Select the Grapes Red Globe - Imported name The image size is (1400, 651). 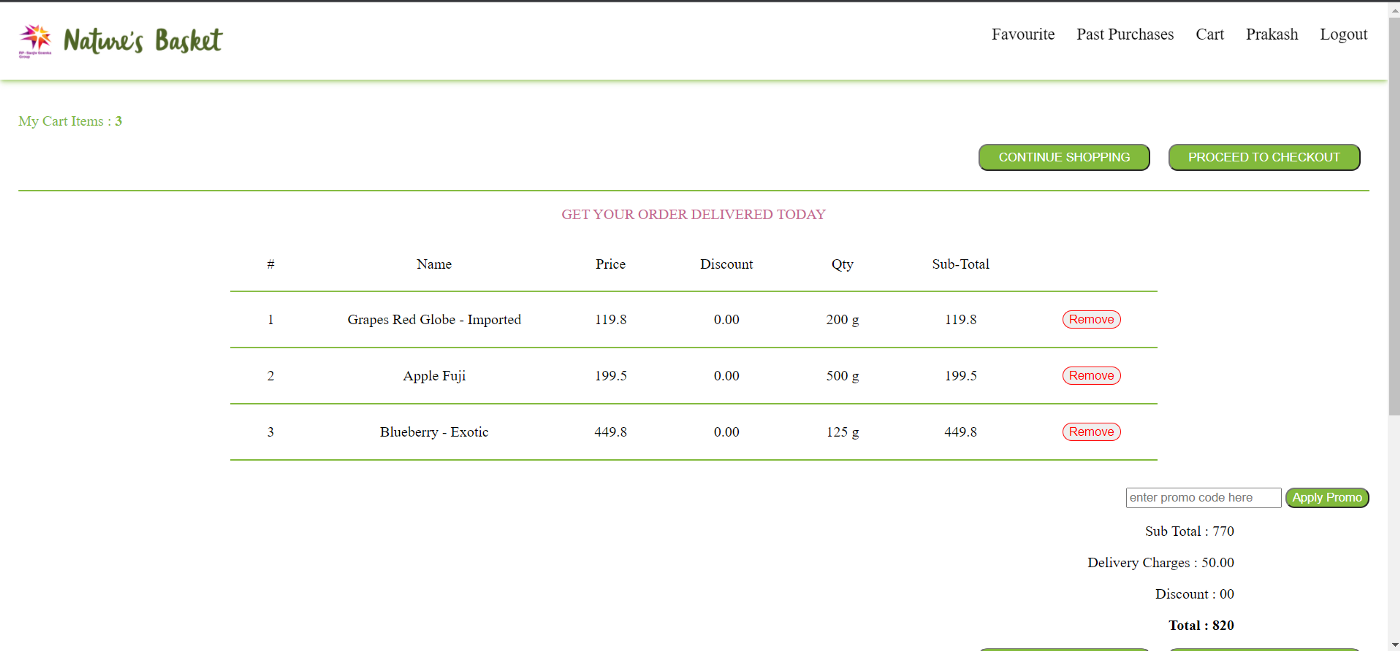pyautogui.click(x=434, y=320)
